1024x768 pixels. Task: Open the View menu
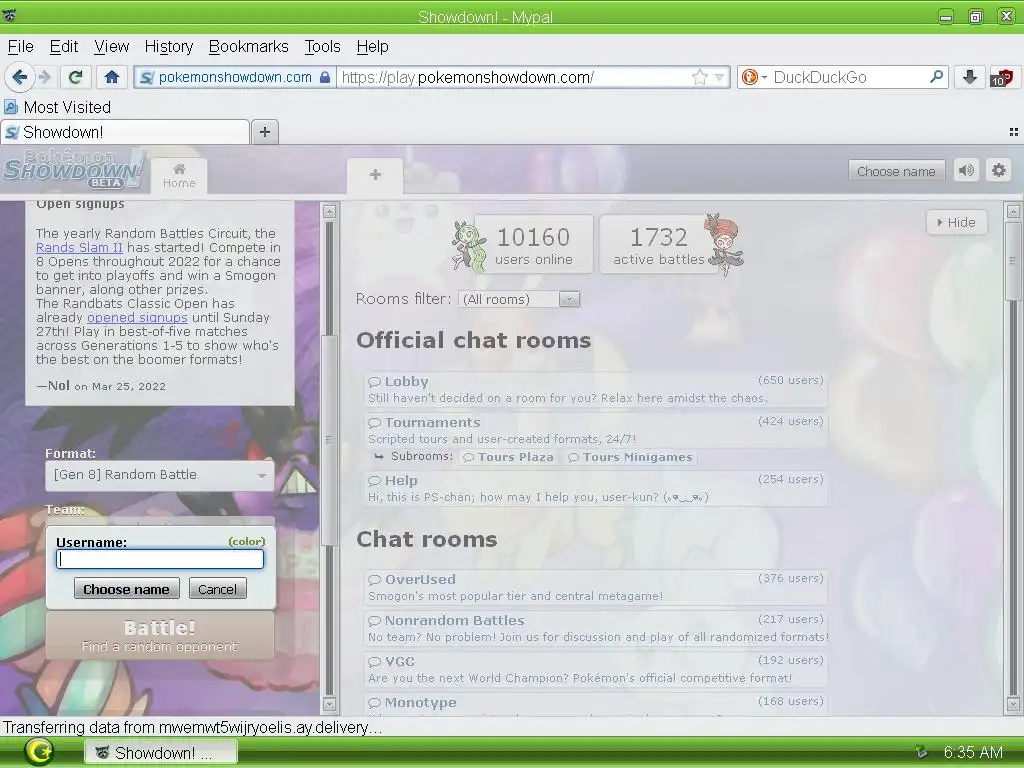[x=111, y=46]
